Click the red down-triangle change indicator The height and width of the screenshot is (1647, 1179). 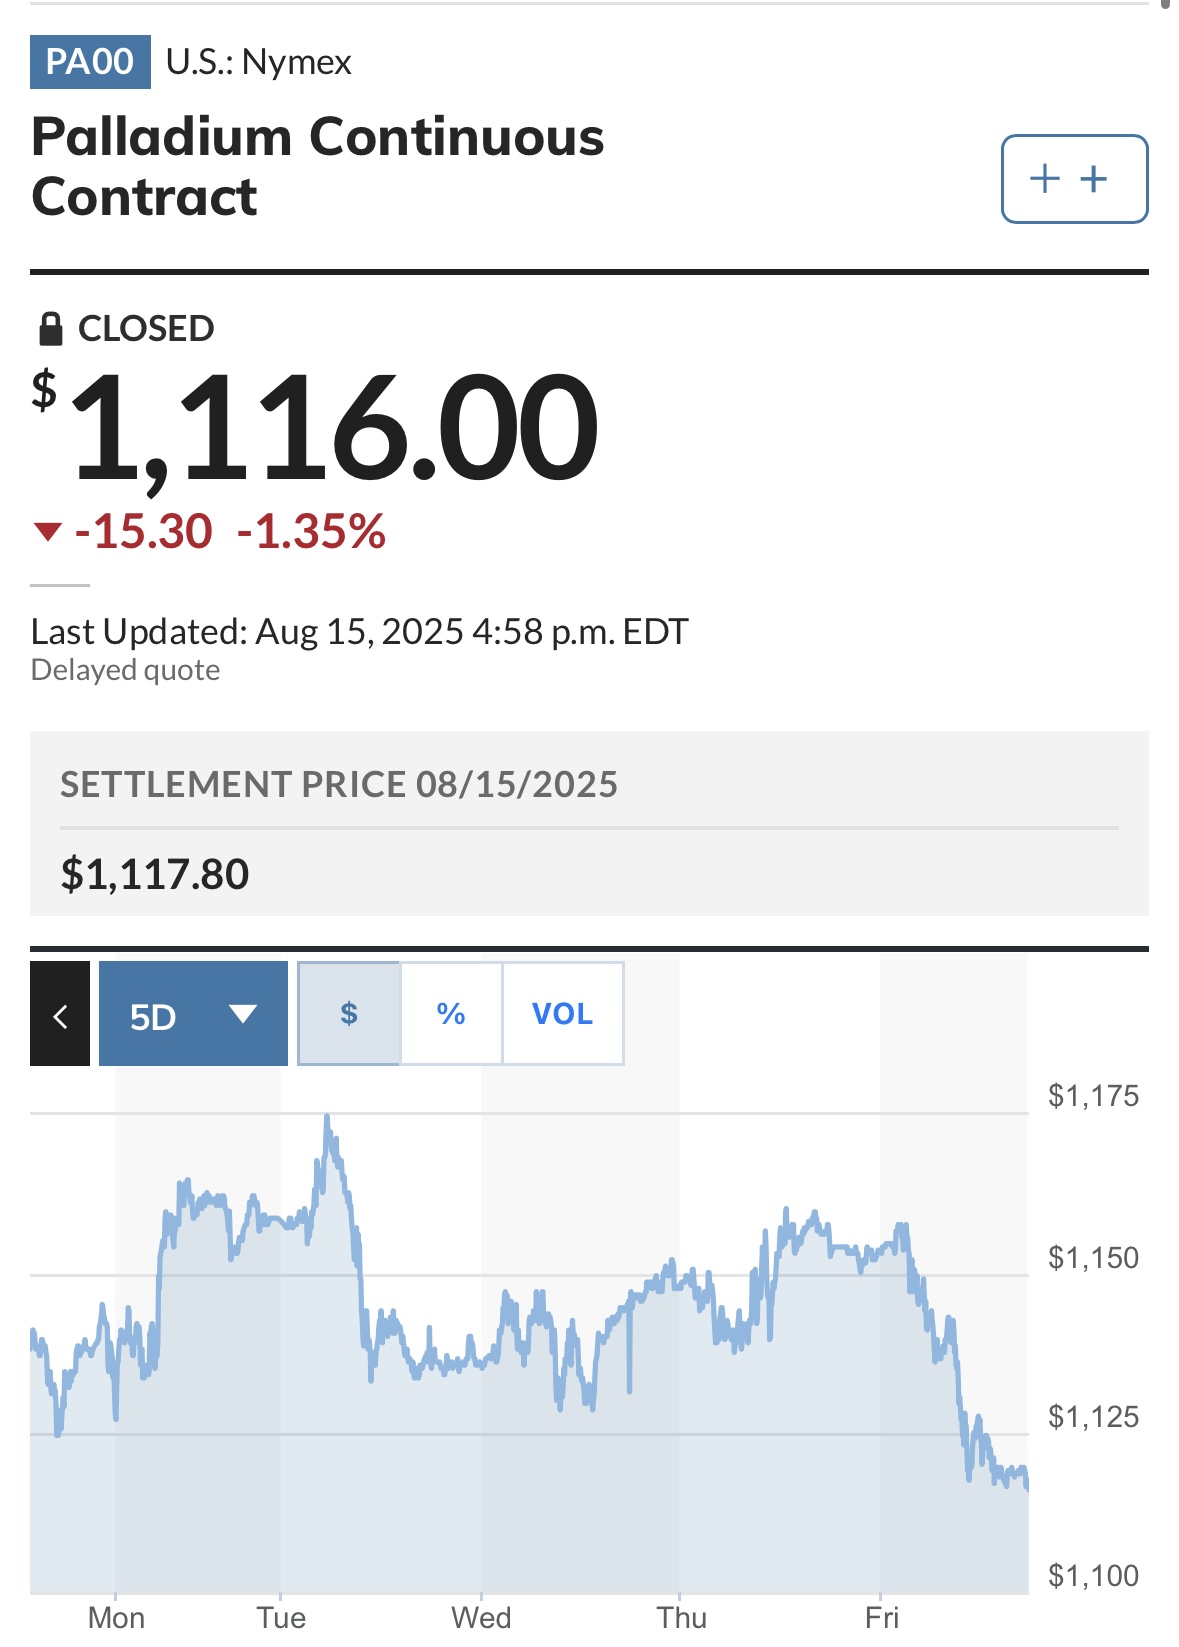tap(48, 531)
